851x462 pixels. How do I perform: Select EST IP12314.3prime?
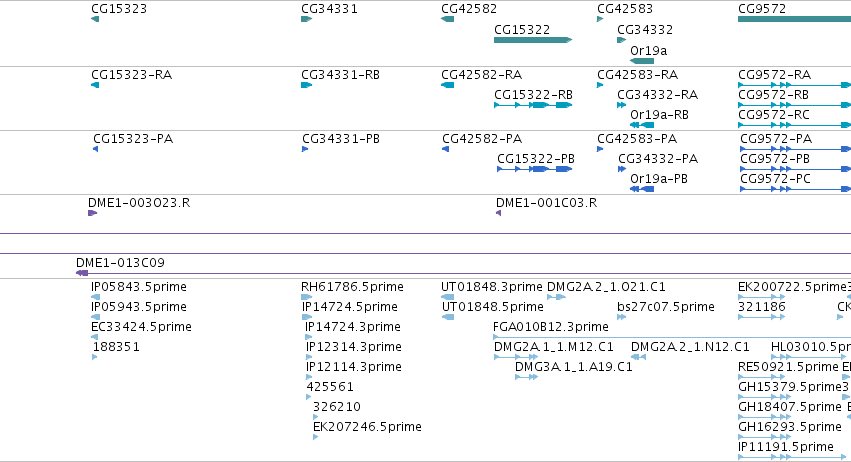coord(353,347)
